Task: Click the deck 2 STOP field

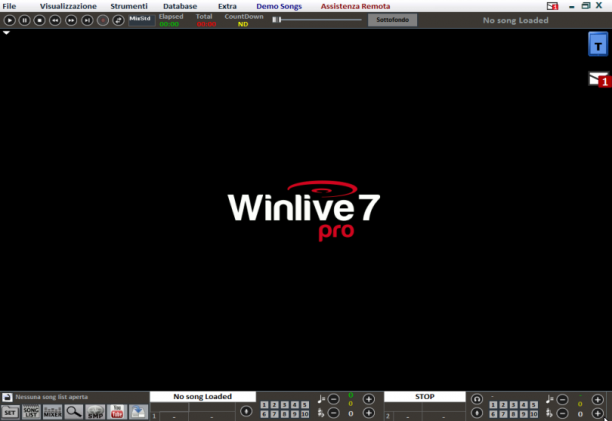Action: coord(425,396)
